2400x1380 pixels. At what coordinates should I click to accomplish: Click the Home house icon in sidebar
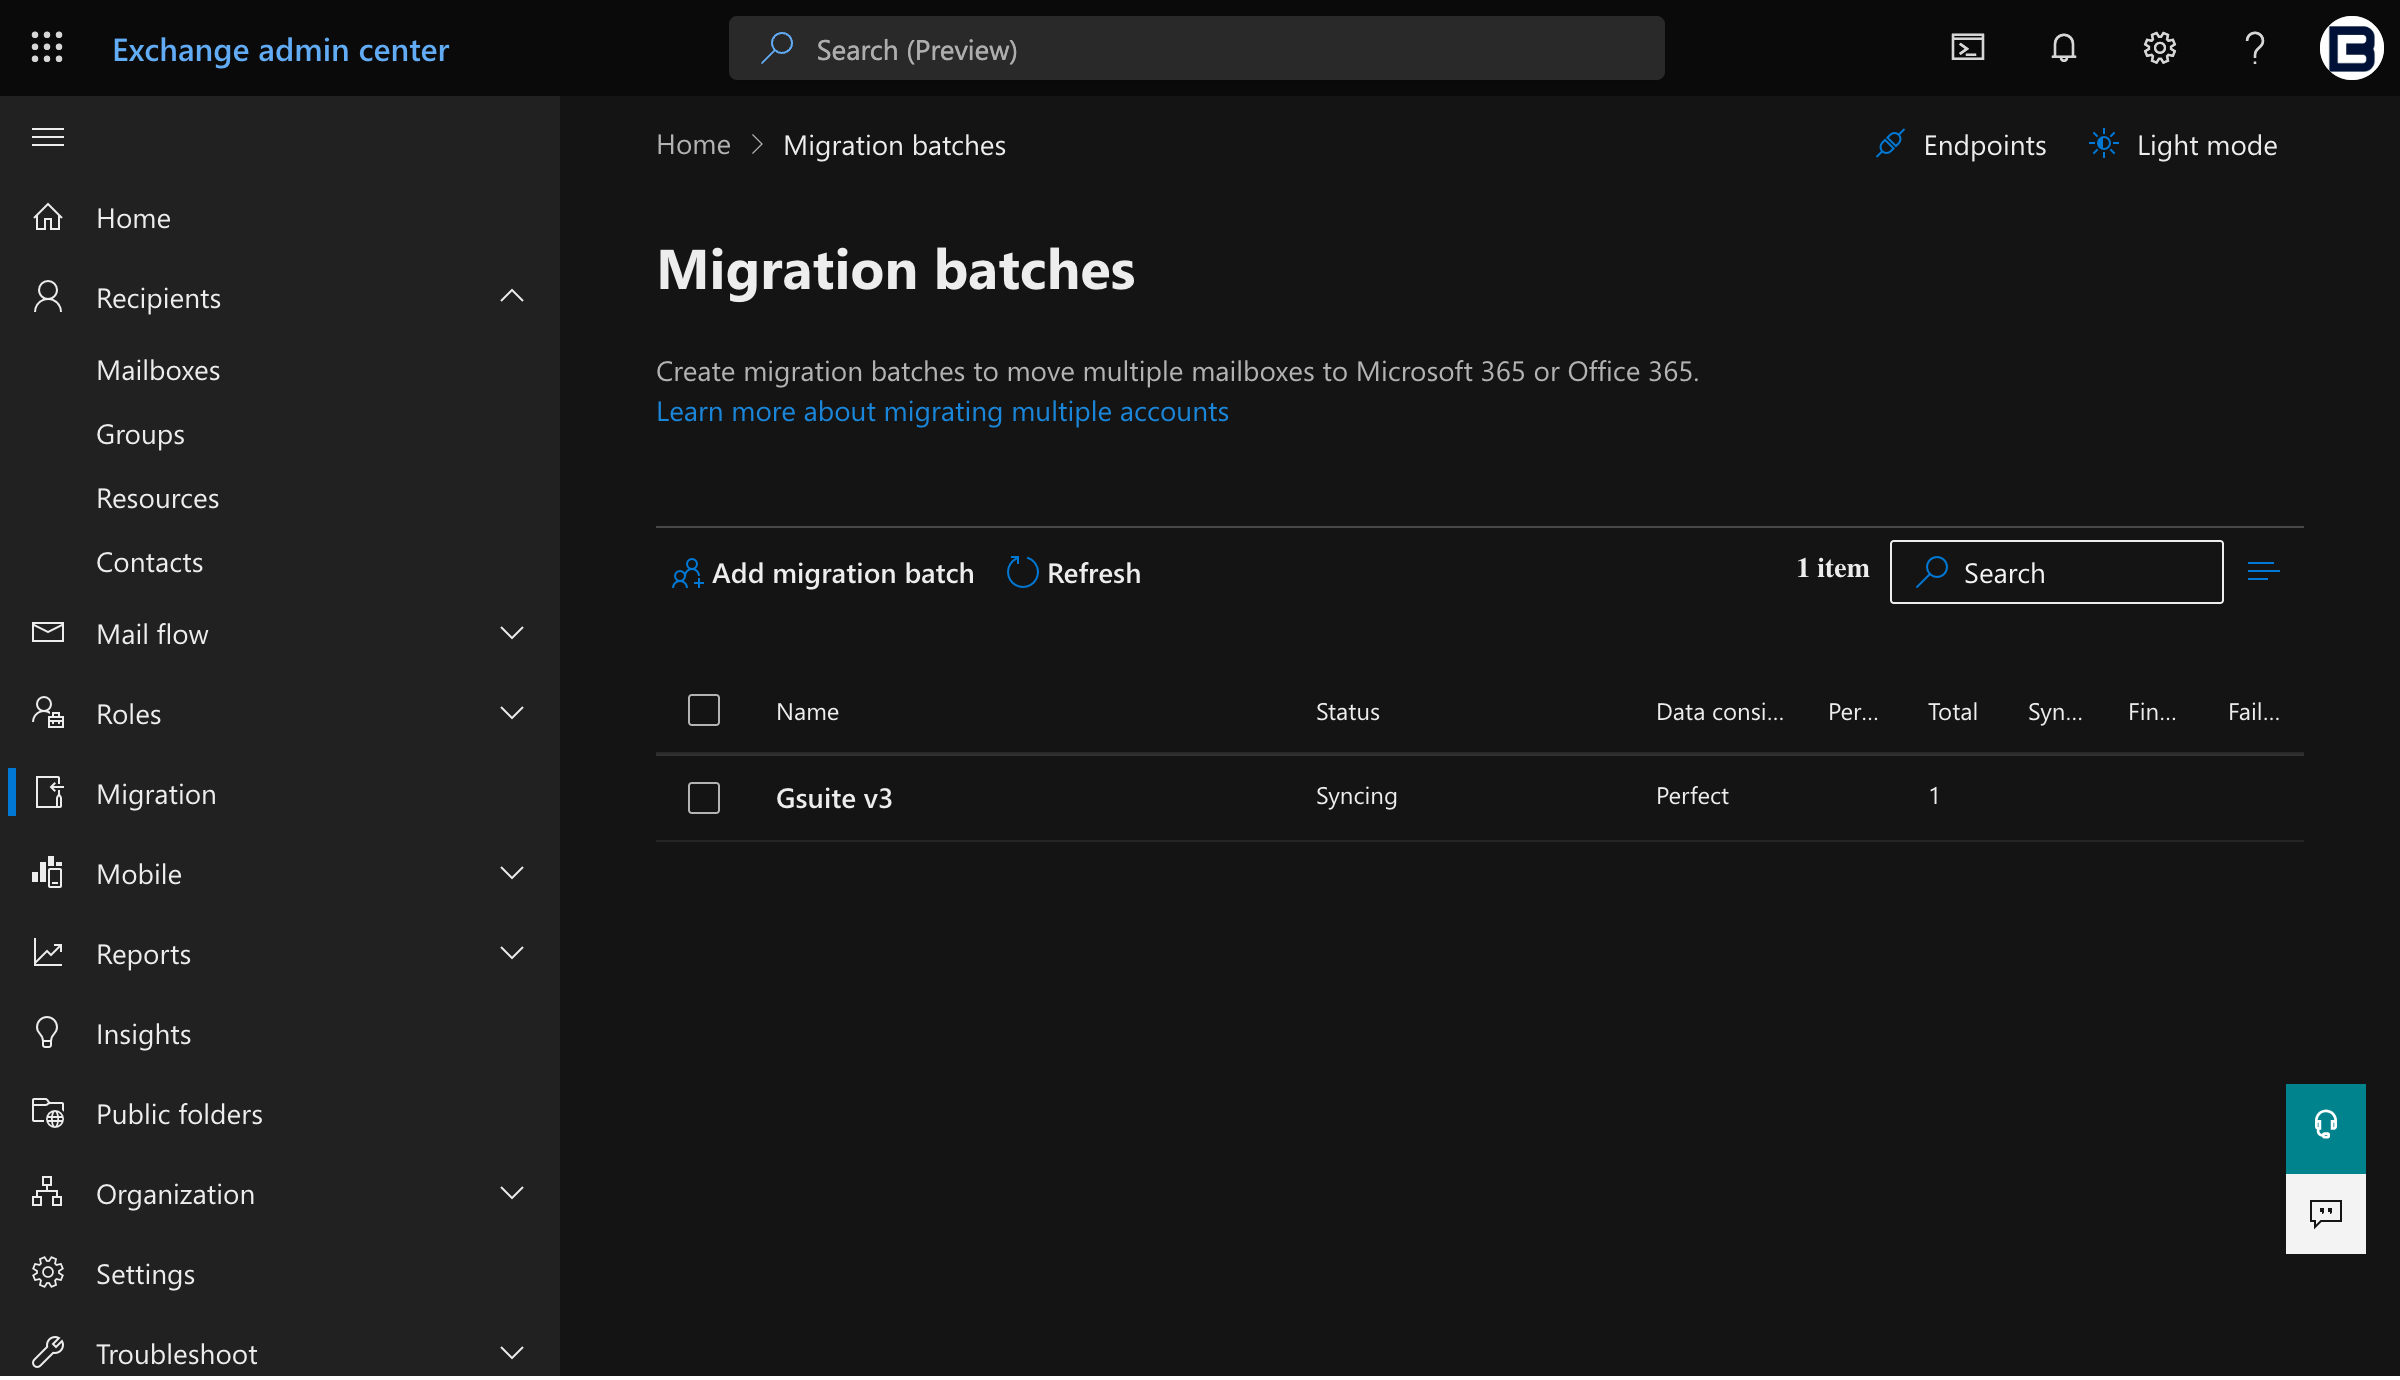[48, 217]
